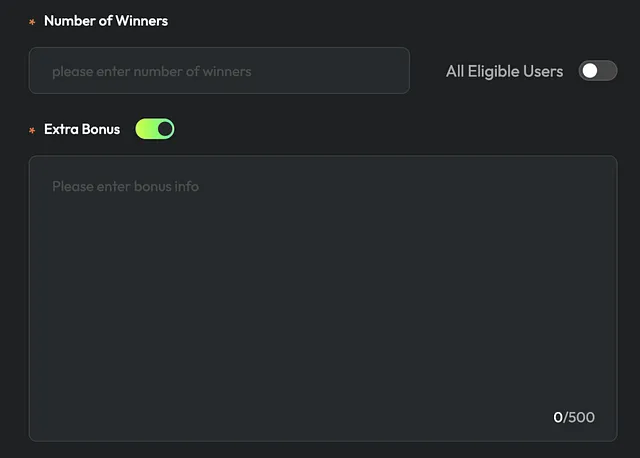Click the dark knob of the green Extra Bonus switch

[165, 129]
